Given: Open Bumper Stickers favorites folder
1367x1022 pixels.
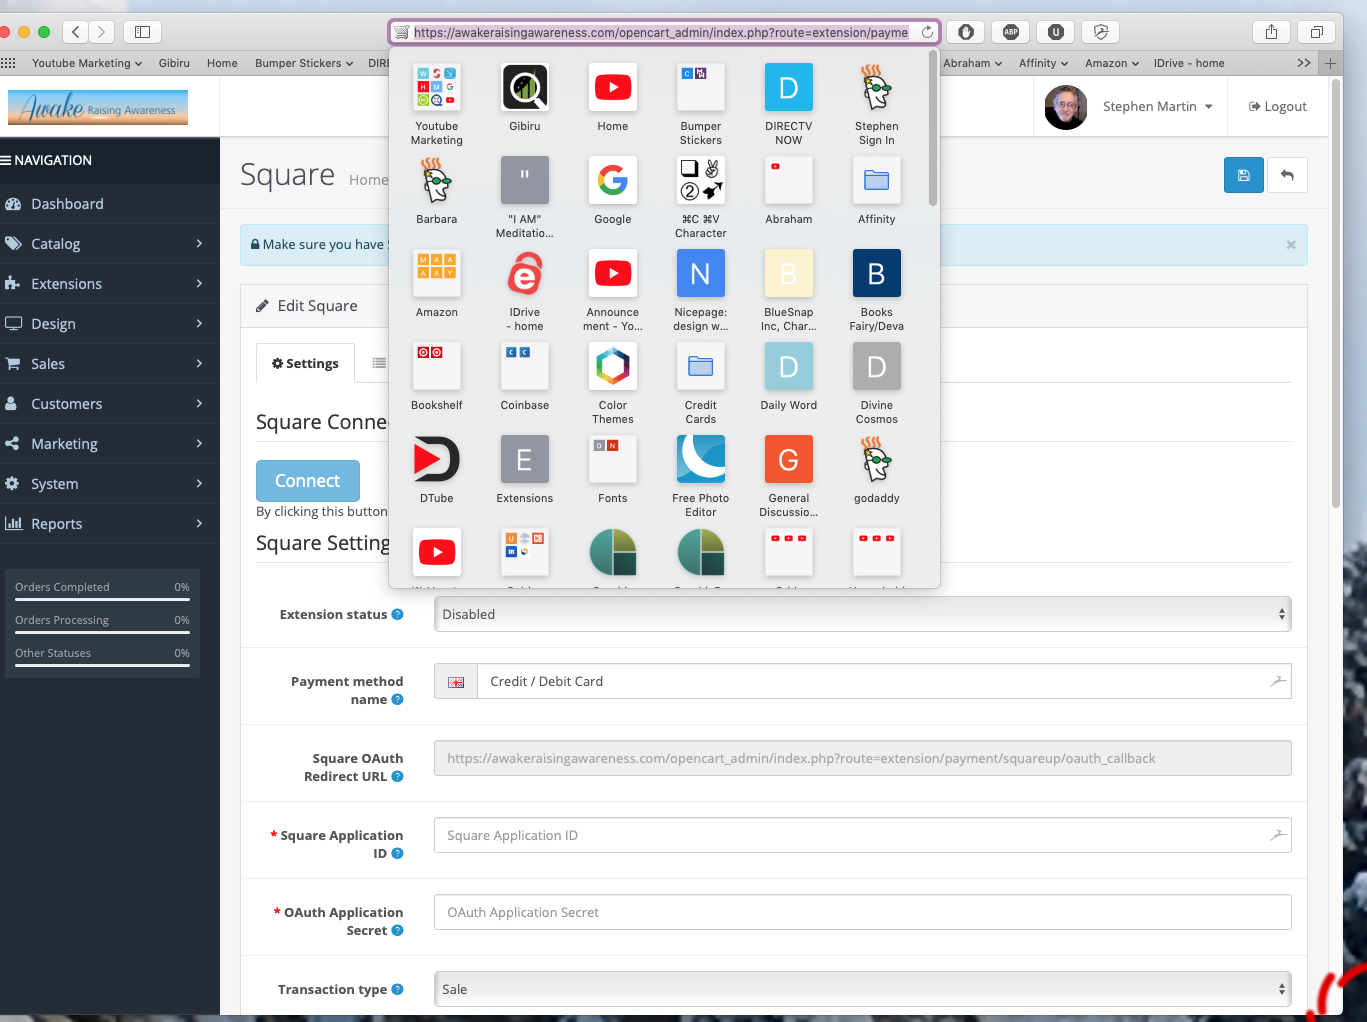Looking at the screenshot, I should (701, 88).
